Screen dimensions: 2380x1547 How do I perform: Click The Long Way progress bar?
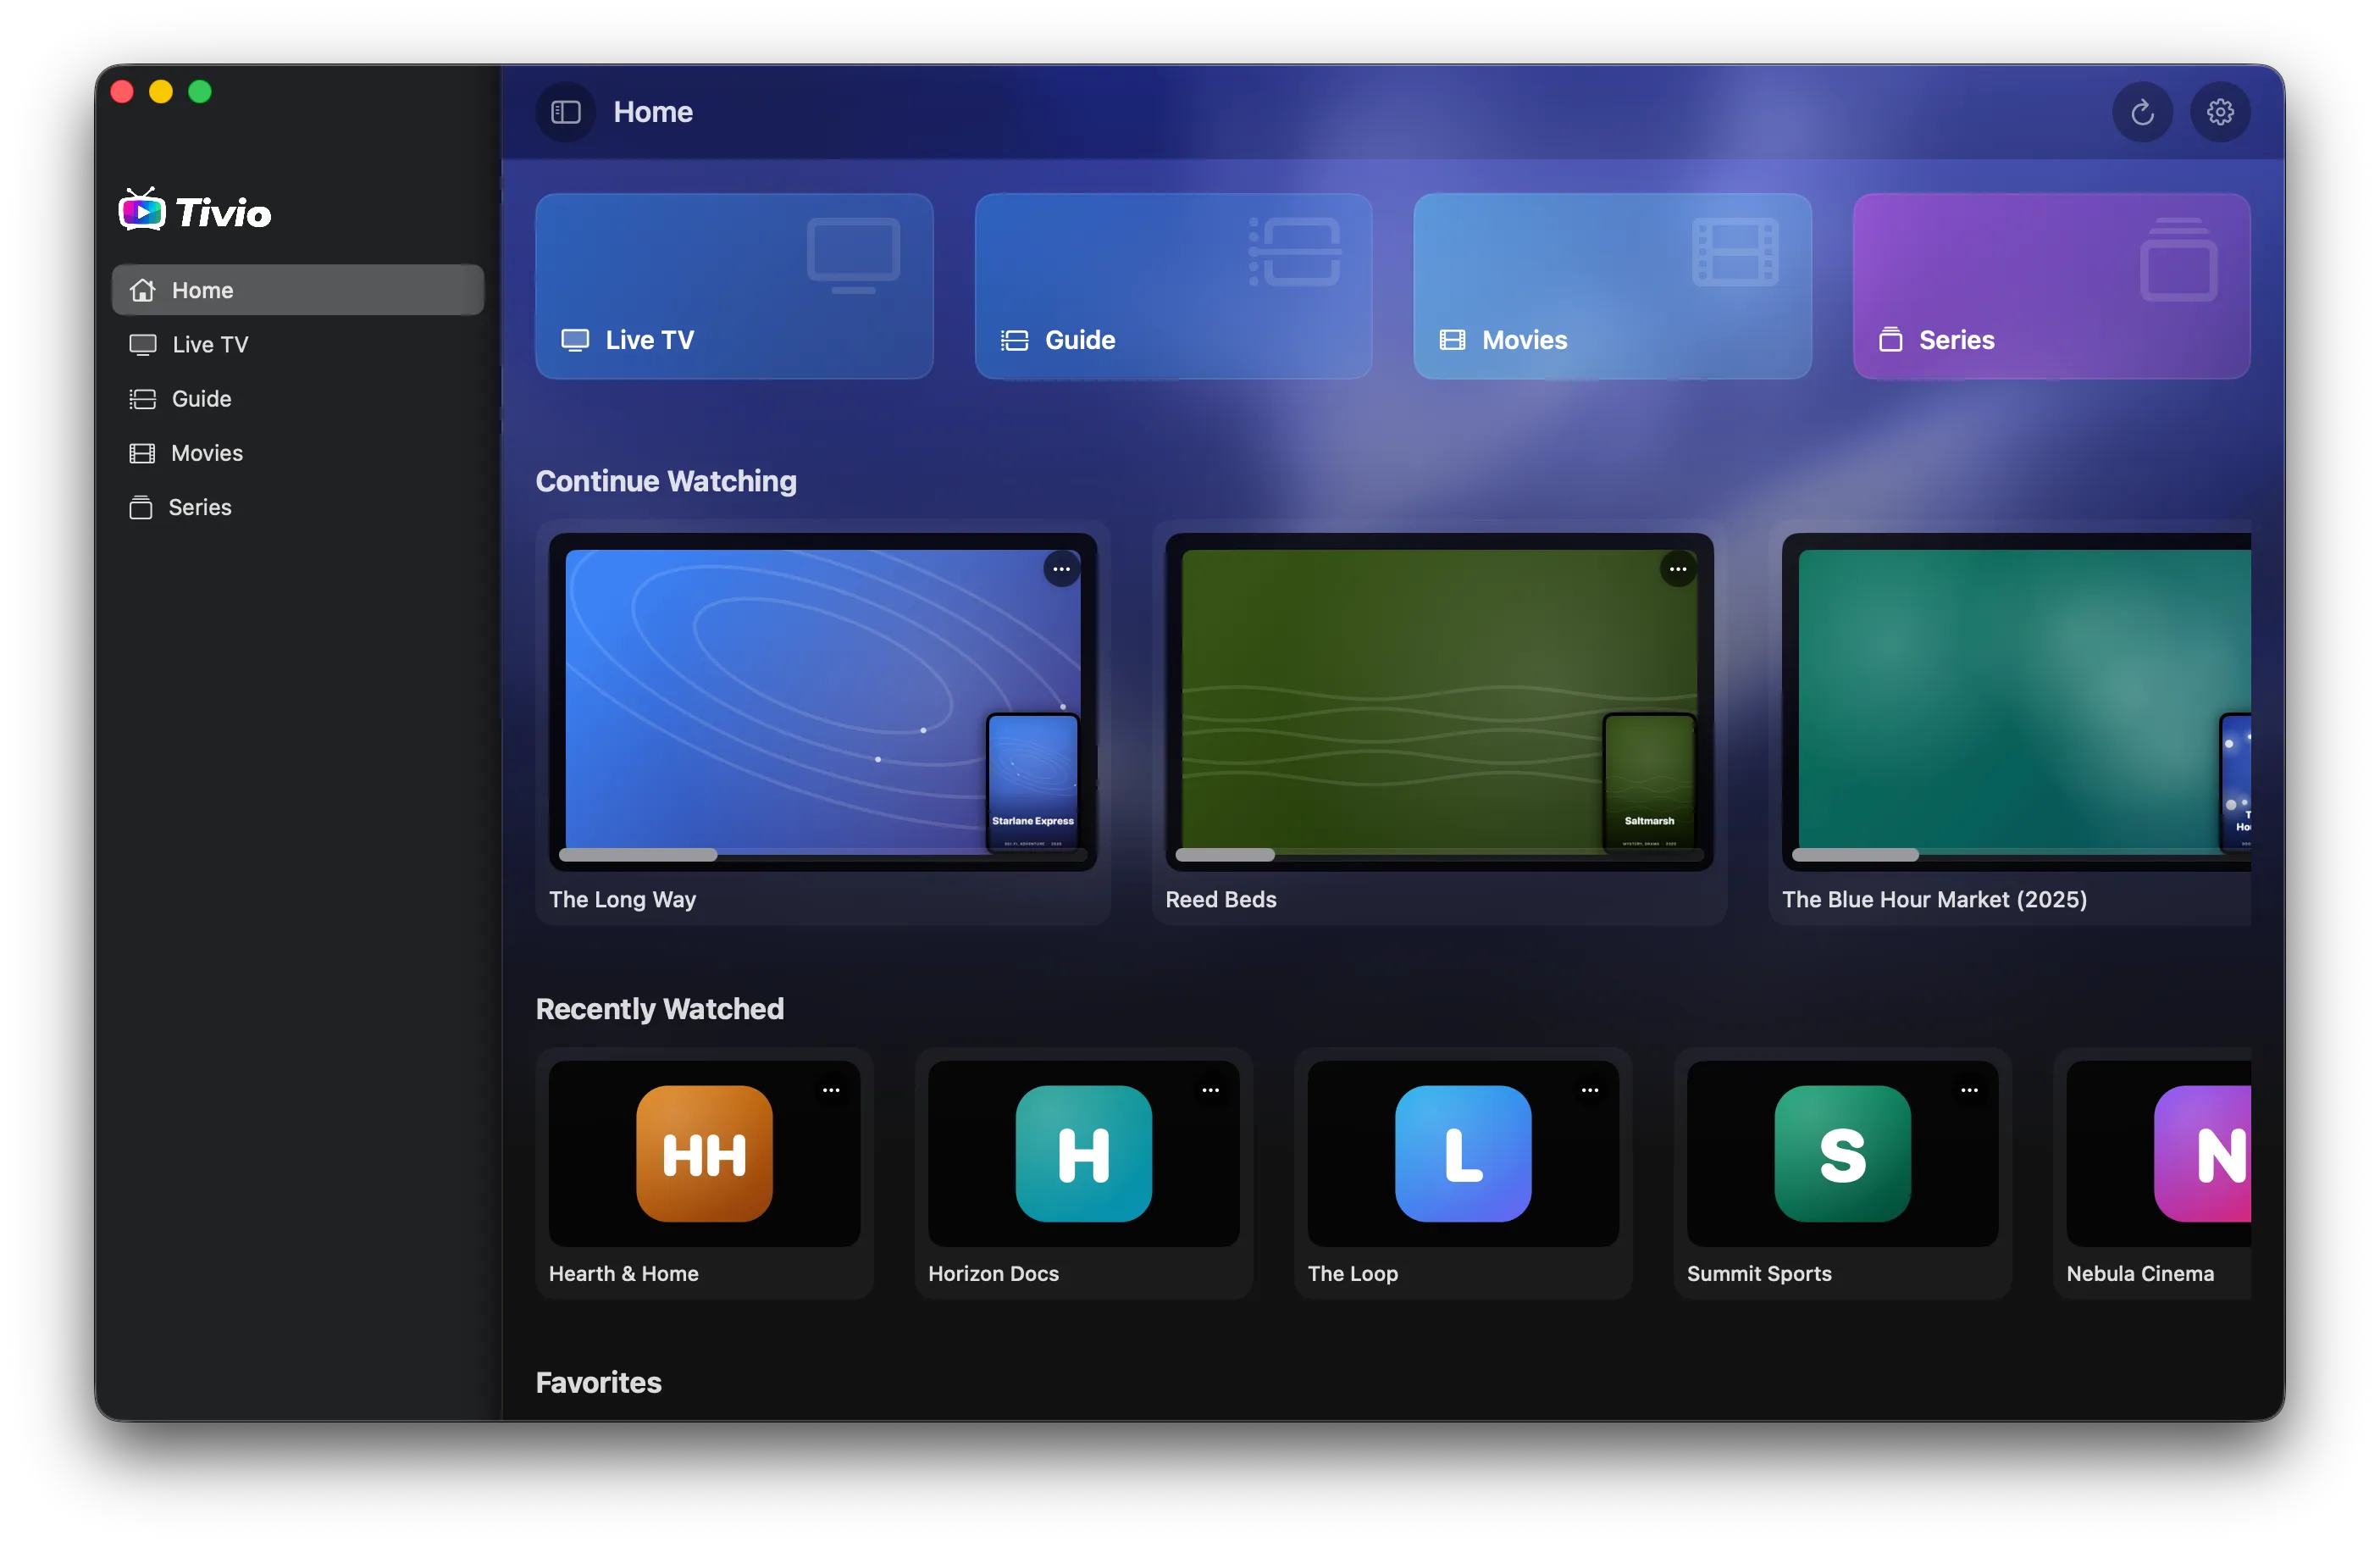(x=822, y=854)
